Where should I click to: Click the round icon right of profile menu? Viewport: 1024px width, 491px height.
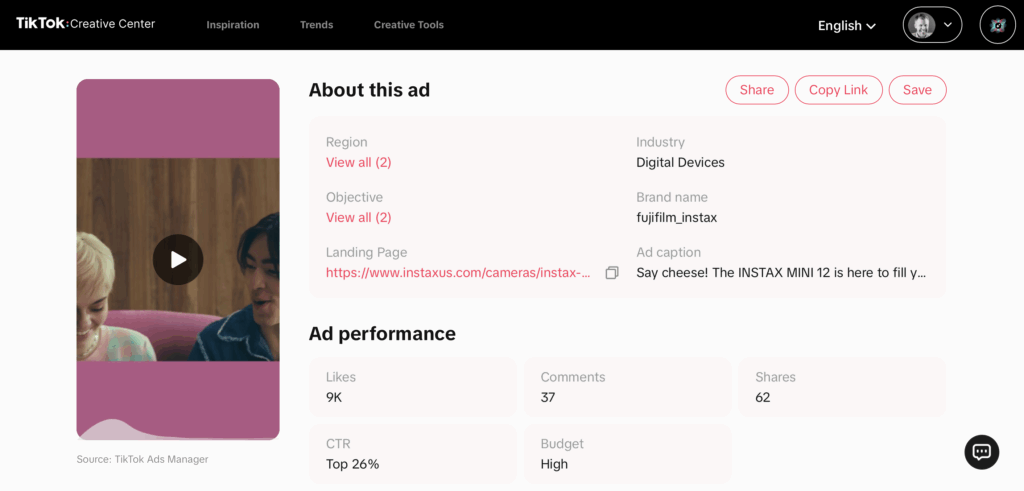[997, 25]
